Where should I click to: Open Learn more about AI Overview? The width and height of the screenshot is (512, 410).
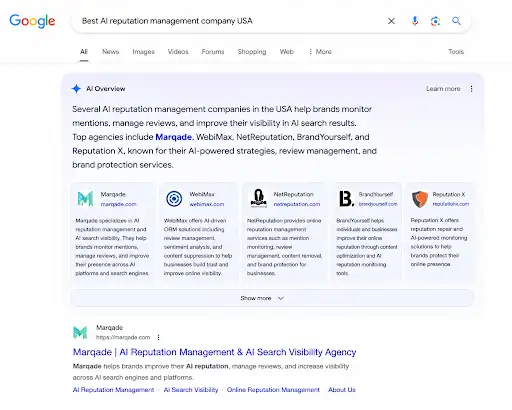click(x=443, y=89)
